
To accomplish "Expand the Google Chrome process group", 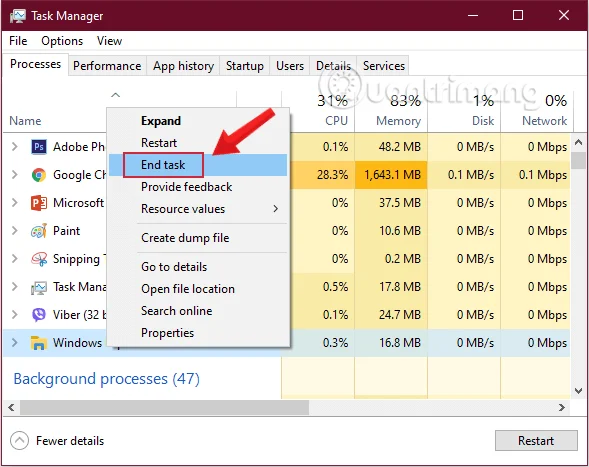I will 15,175.
